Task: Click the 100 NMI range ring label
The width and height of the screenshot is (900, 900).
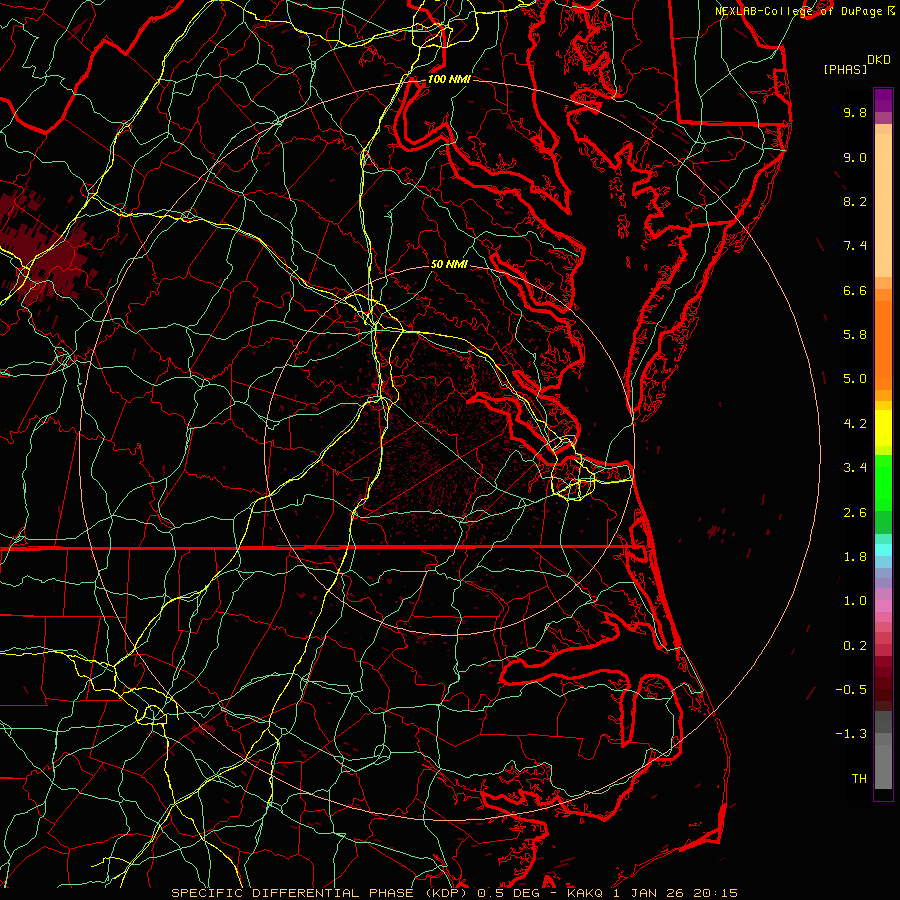Action: click(449, 79)
